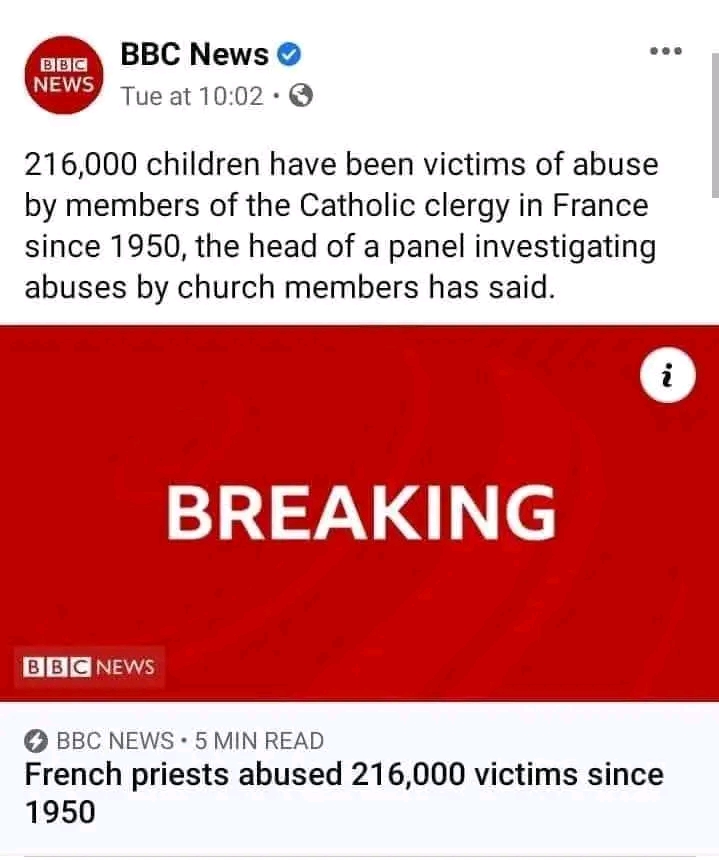Image resolution: width=719 pixels, height=863 pixels.
Task: Click the "abuses by church members" text line
Action: (x=288, y=286)
